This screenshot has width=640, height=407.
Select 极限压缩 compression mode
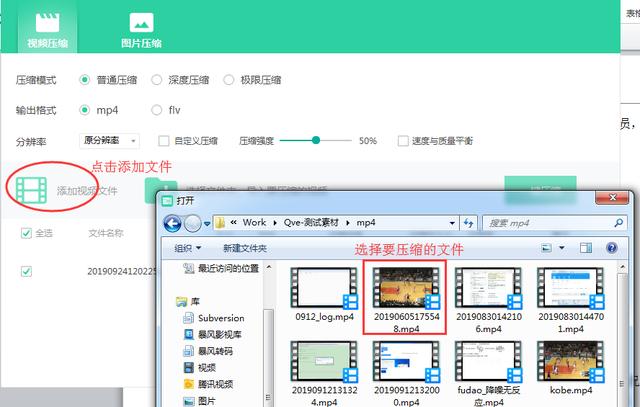[x=230, y=80]
